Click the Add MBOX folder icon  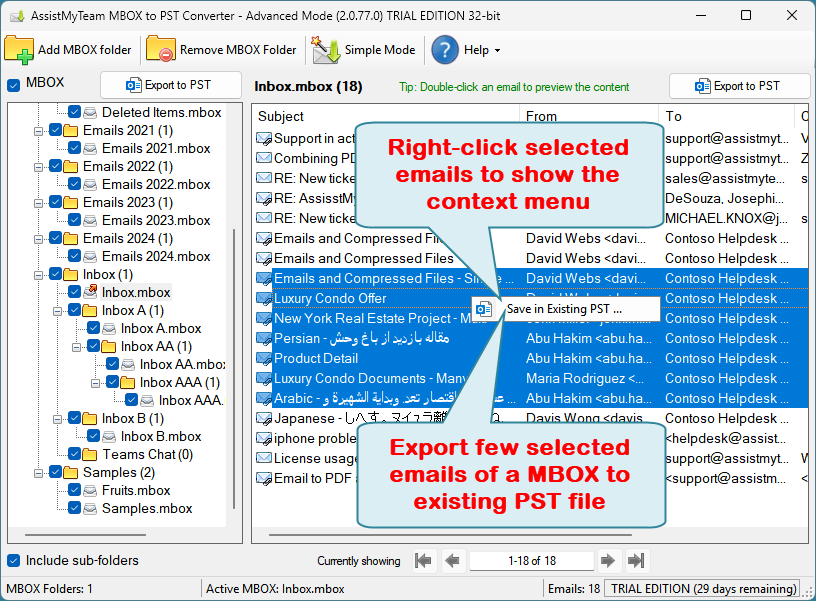[x=19, y=49]
